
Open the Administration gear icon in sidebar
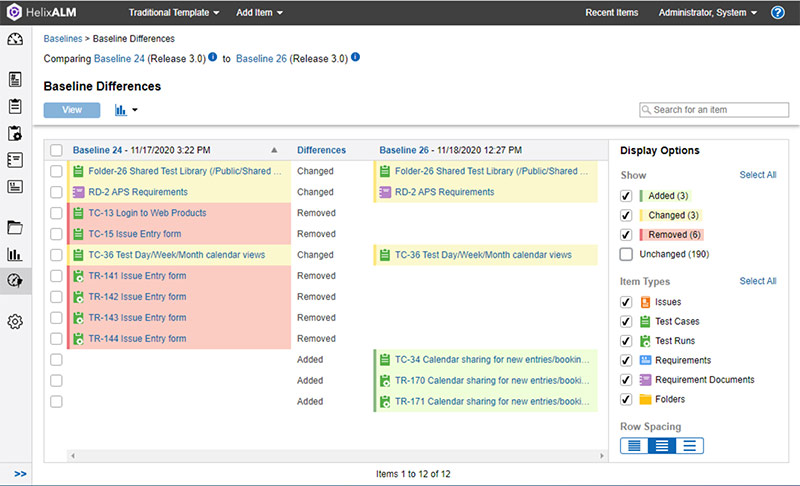click(15, 321)
